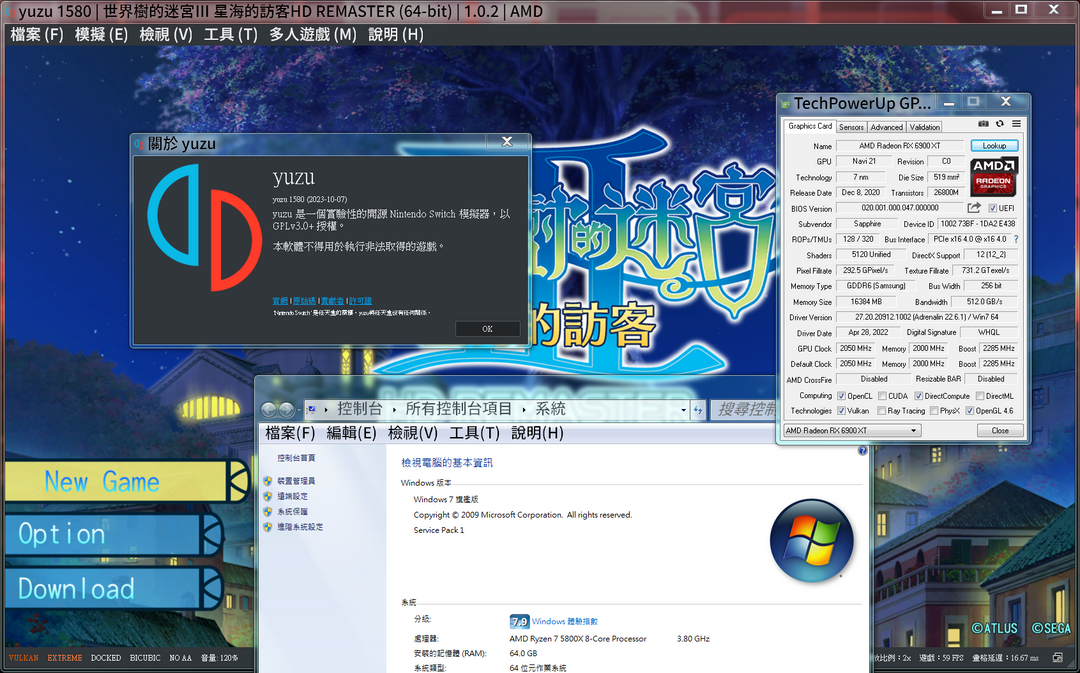Click the GPU-Z title bar app icon
The image size is (1080, 673).
pos(785,104)
